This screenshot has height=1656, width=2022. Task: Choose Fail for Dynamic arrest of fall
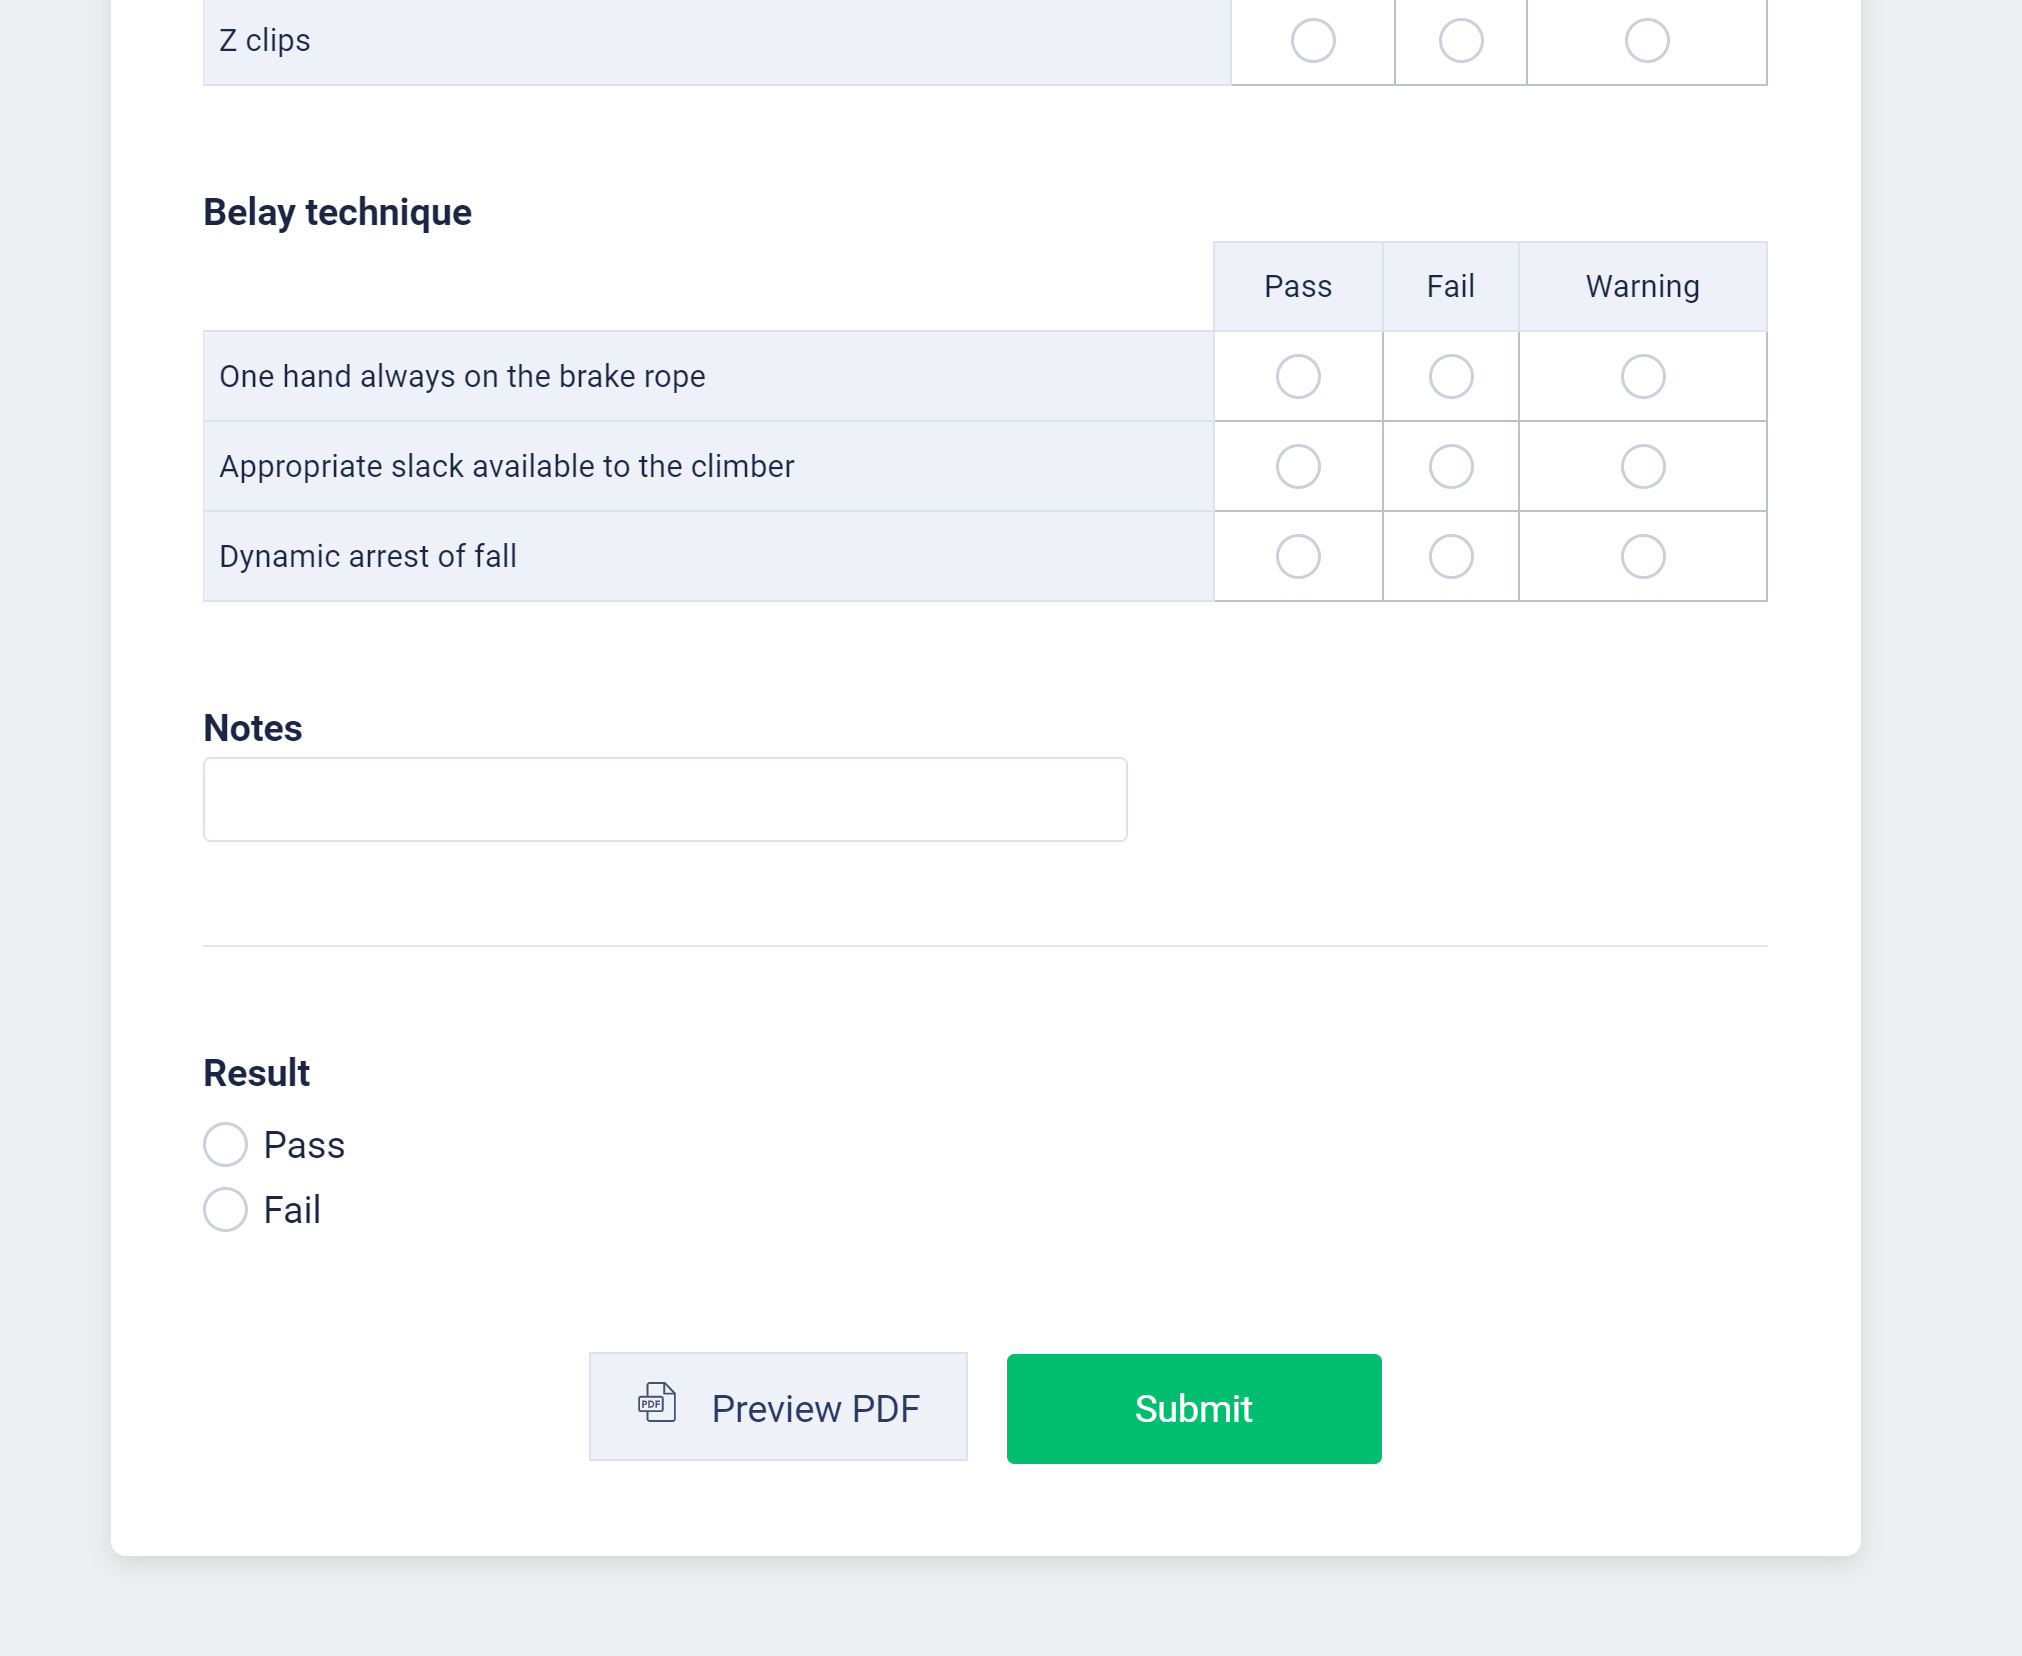pyautogui.click(x=1450, y=556)
